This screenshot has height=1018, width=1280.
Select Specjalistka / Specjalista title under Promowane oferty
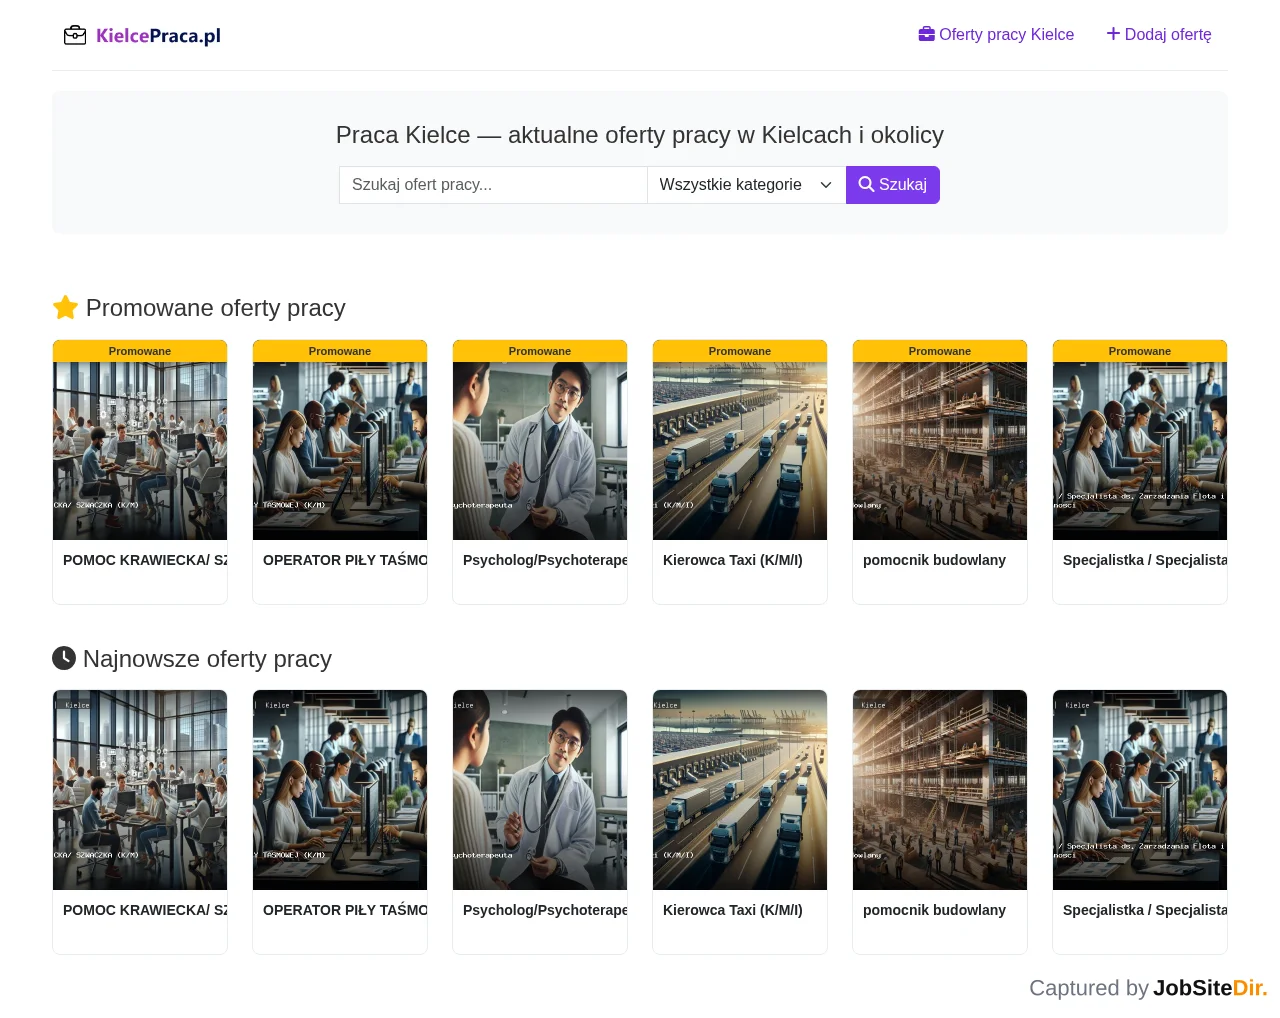pyautogui.click(x=1145, y=560)
